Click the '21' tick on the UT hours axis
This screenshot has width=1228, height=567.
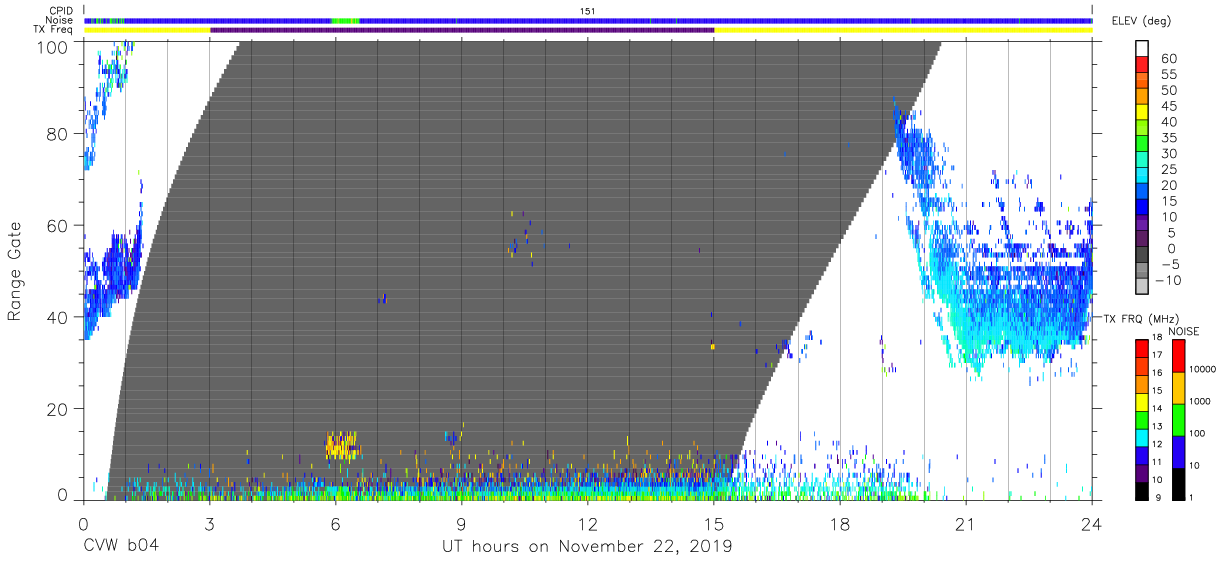point(966,523)
